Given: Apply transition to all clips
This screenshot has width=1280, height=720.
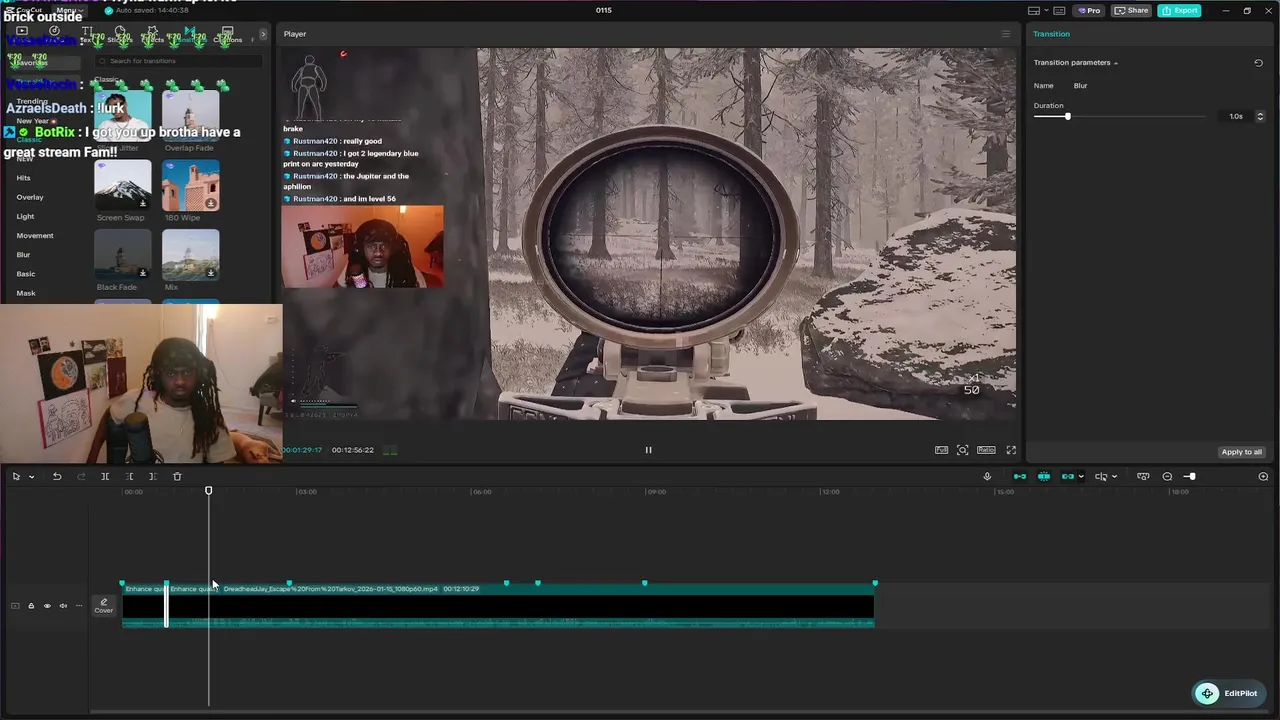Looking at the screenshot, I should (1242, 452).
